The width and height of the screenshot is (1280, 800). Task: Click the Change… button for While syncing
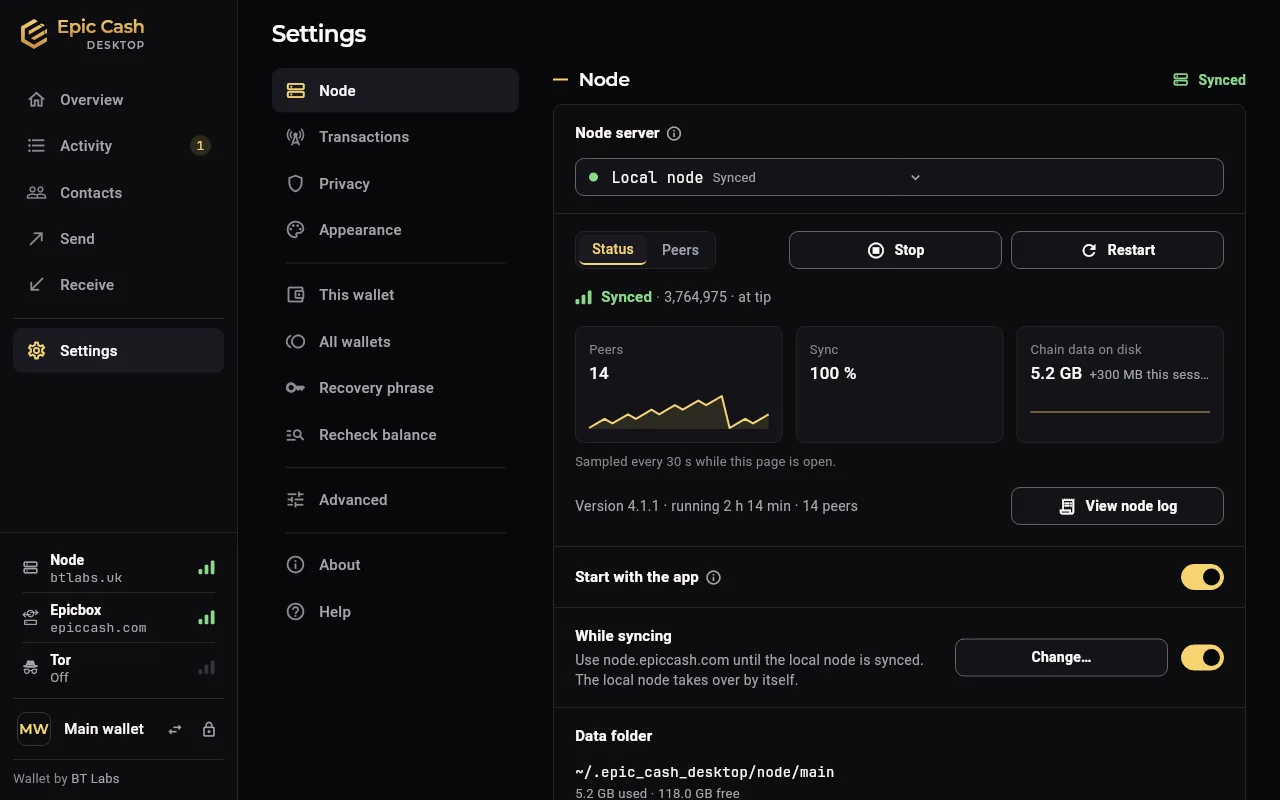(x=1061, y=657)
